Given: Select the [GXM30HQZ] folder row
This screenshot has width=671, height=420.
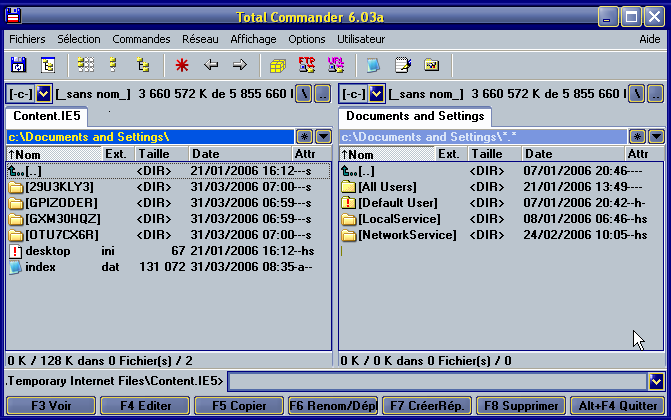Looking at the screenshot, I should 169,219.
